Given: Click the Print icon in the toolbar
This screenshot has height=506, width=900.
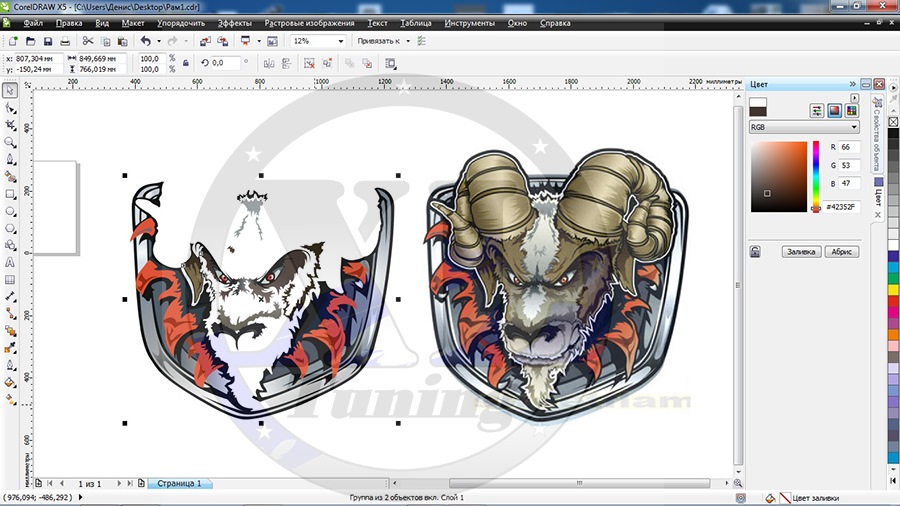Looking at the screenshot, I should click(x=65, y=41).
